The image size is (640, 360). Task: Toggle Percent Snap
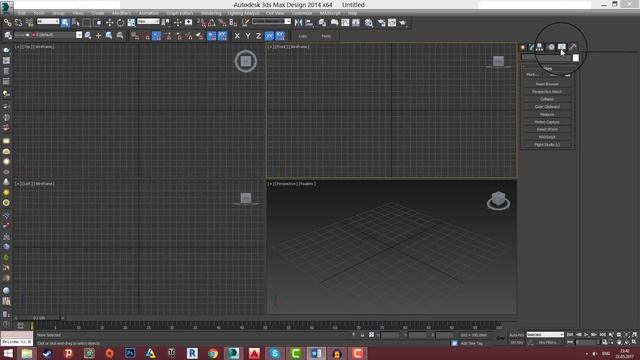pos(222,22)
